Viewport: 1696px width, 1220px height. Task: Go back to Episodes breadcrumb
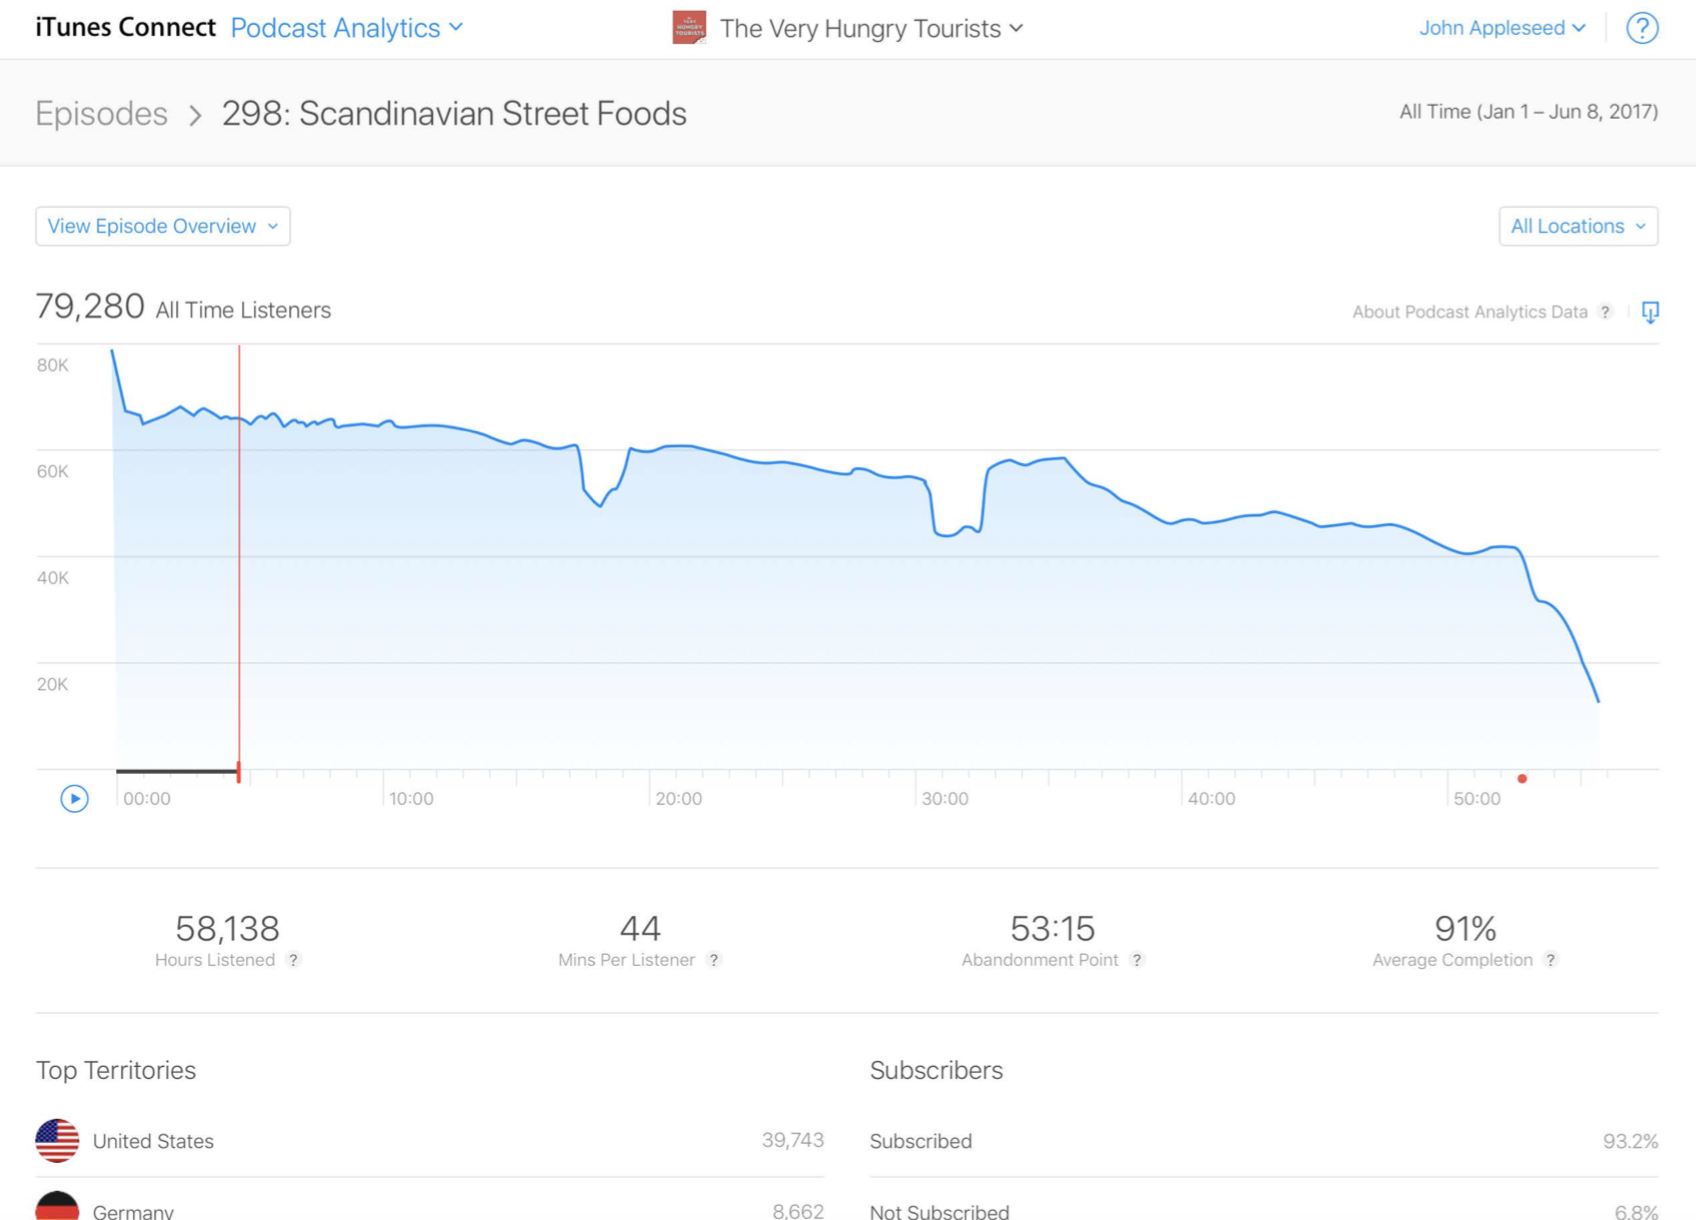pos(101,114)
